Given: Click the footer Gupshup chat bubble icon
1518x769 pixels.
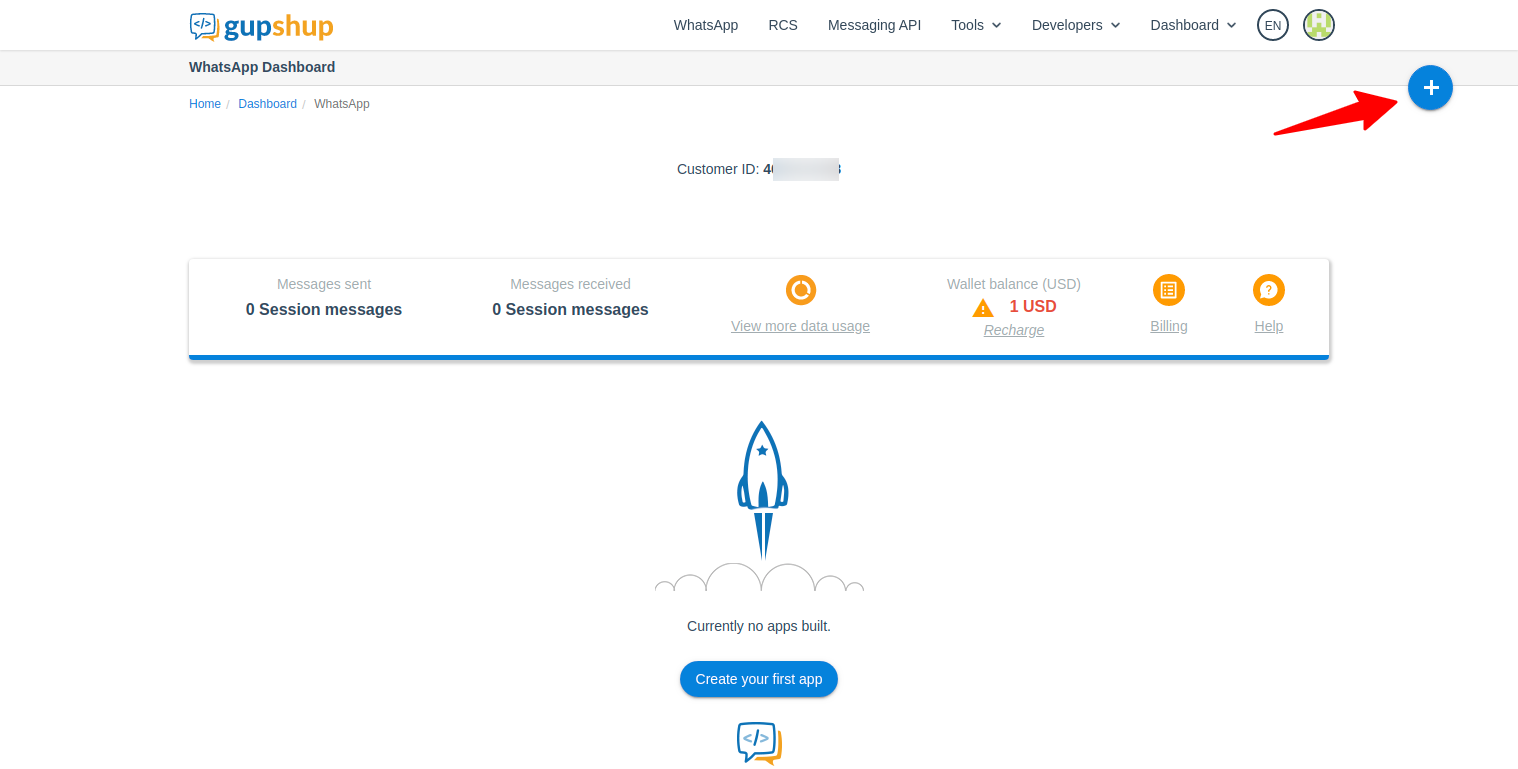Looking at the screenshot, I should (x=759, y=743).
